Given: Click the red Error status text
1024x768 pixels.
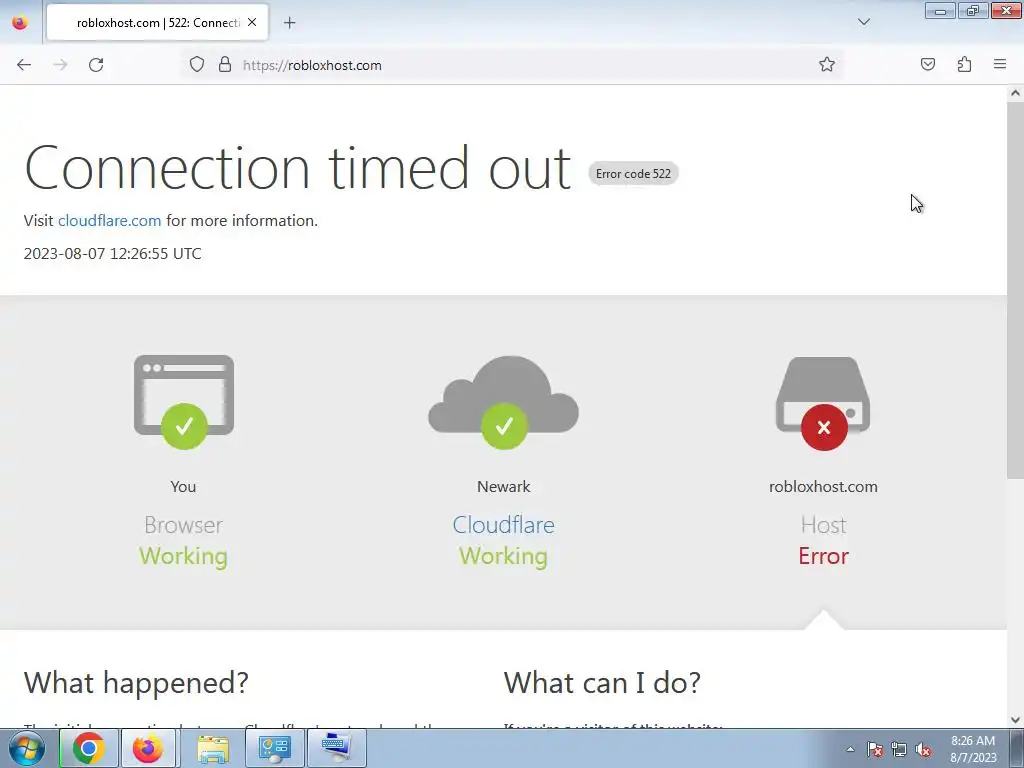Looking at the screenshot, I should pyautogui.click(x=823, y=556).
